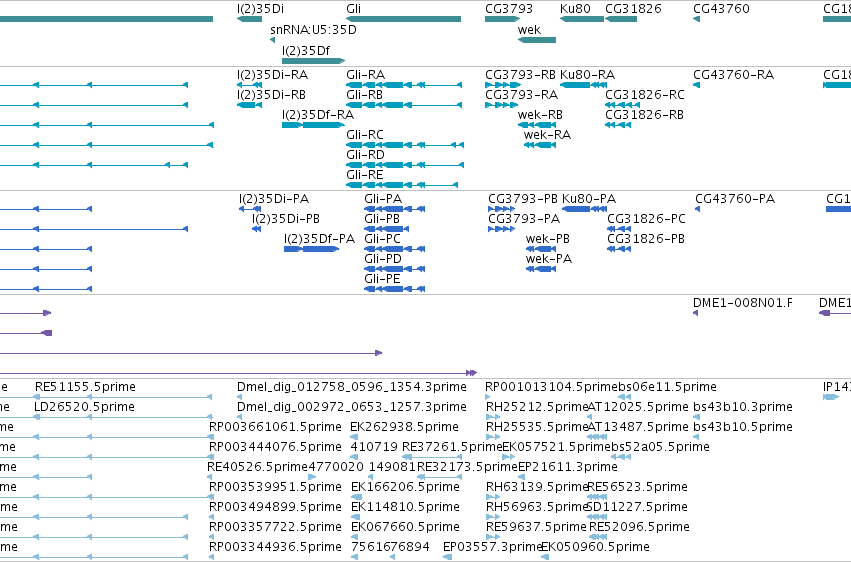The height and width of the screenshot is (562, 851).
Task: Open the Gli-PC protein
Action: [x=395, y=249]
